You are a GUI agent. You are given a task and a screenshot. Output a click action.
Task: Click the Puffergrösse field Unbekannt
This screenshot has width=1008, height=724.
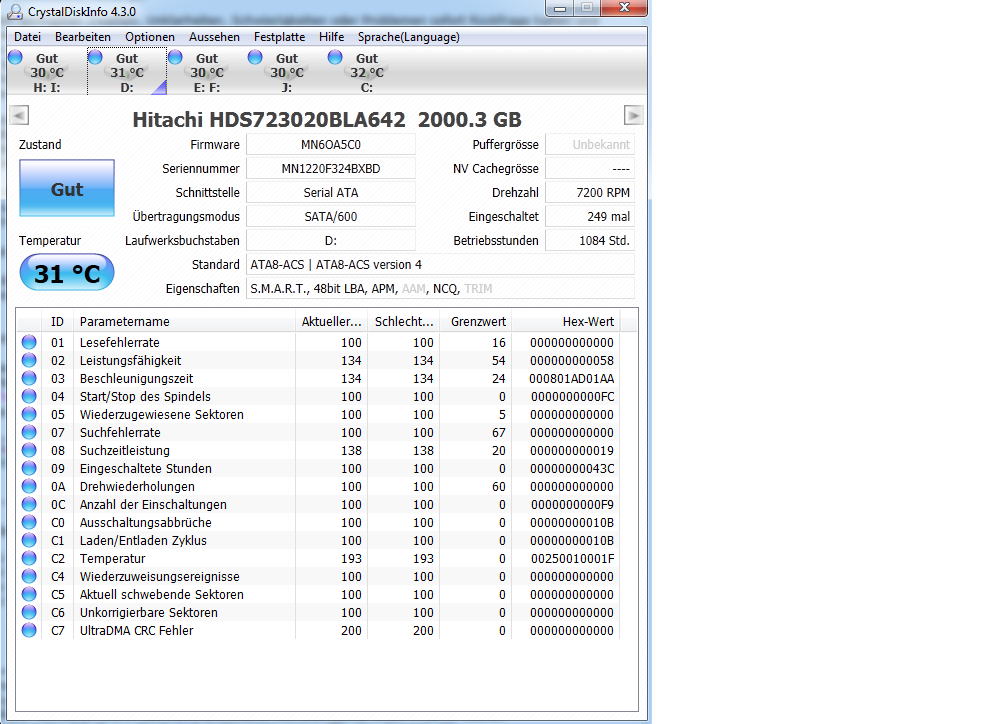tap(590, 145)
